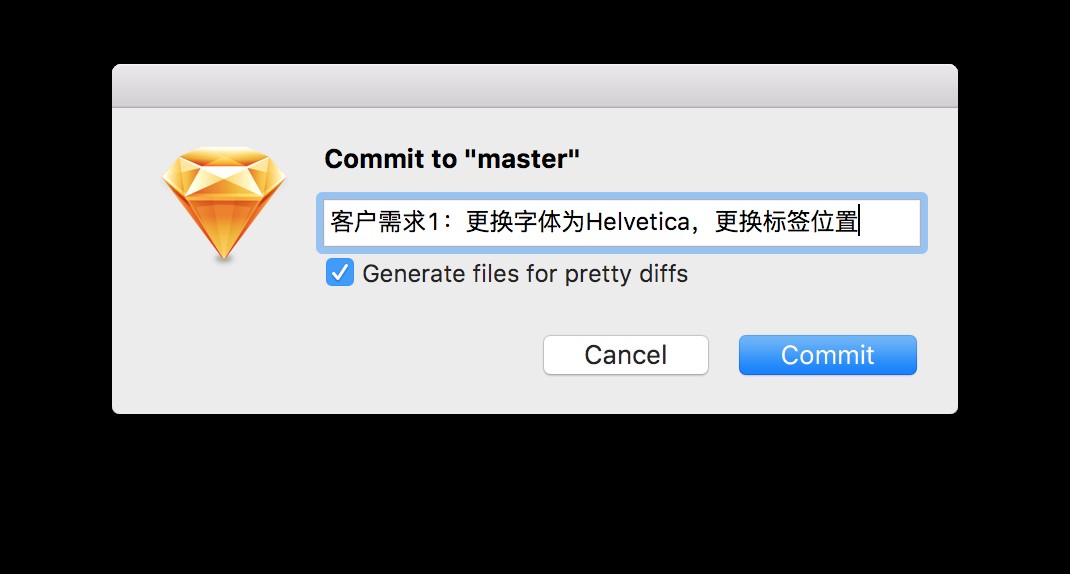The height and width of the screenshot is (574, 1070).
Task: Uncheck the Generate files checkbox box
Action: click(x=340, y=272)
